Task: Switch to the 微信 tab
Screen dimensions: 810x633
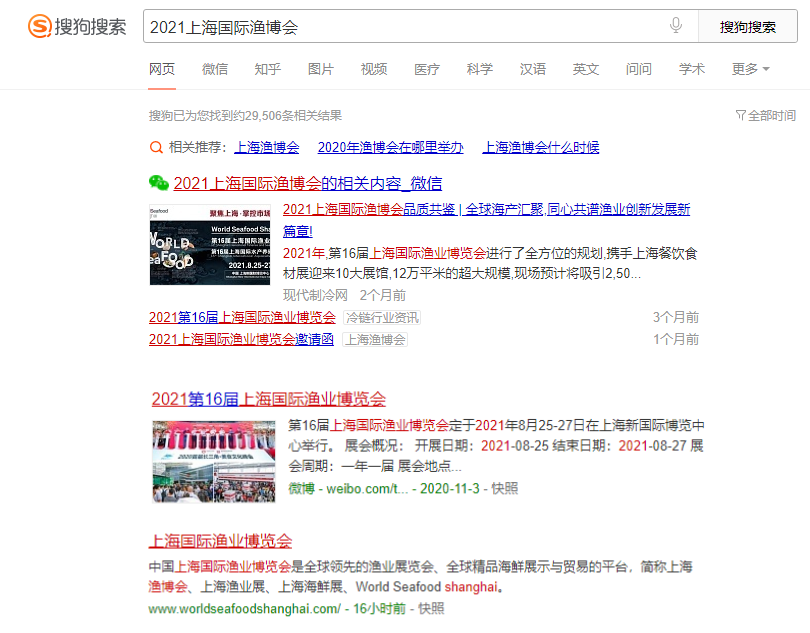Action: (x=214, y=69)
